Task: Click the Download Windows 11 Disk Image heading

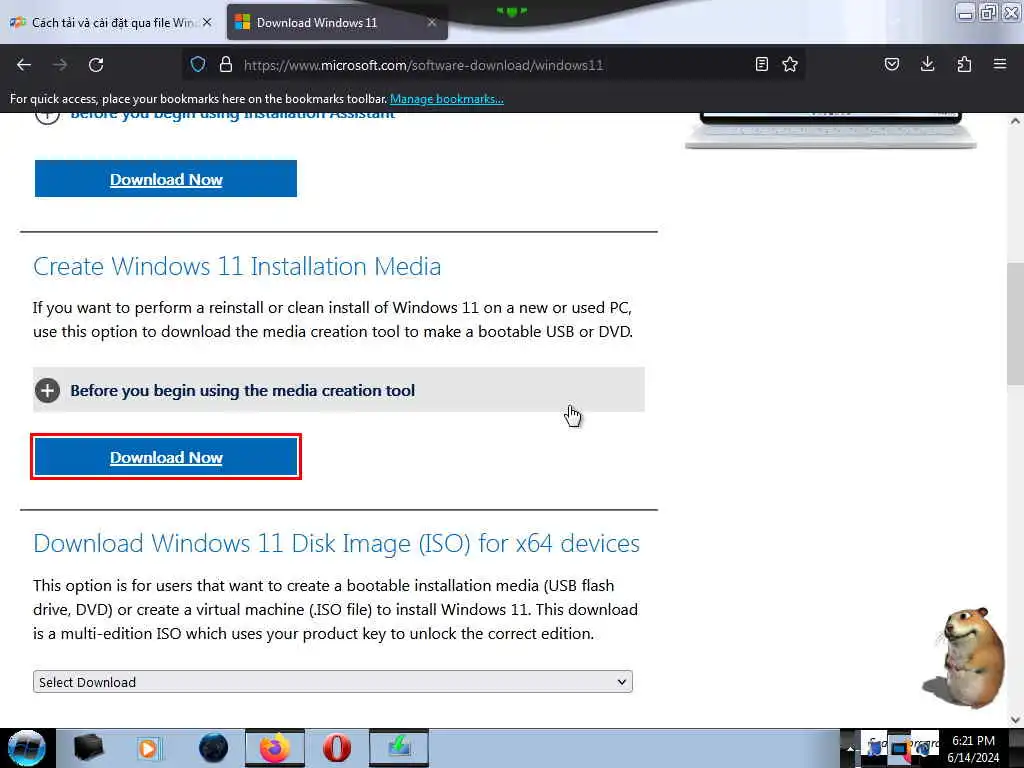Action: pos(336,543)
